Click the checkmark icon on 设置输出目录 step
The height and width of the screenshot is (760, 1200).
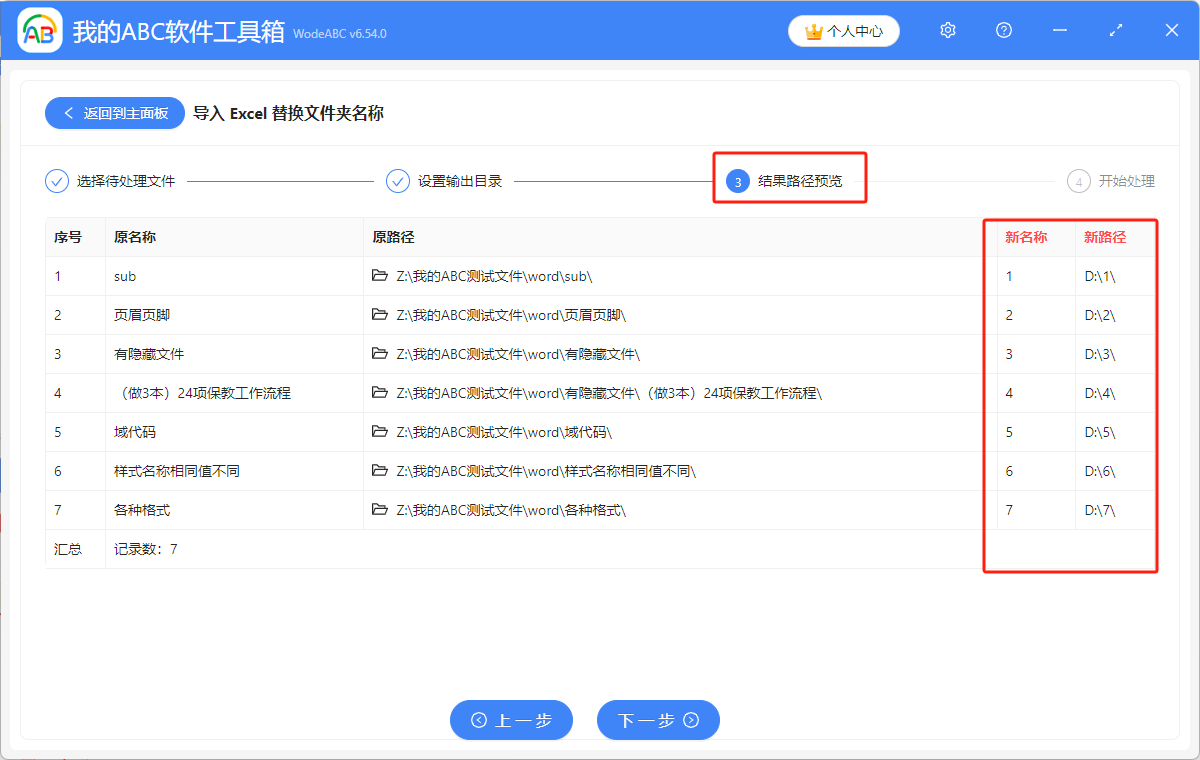tap(398, 181)
